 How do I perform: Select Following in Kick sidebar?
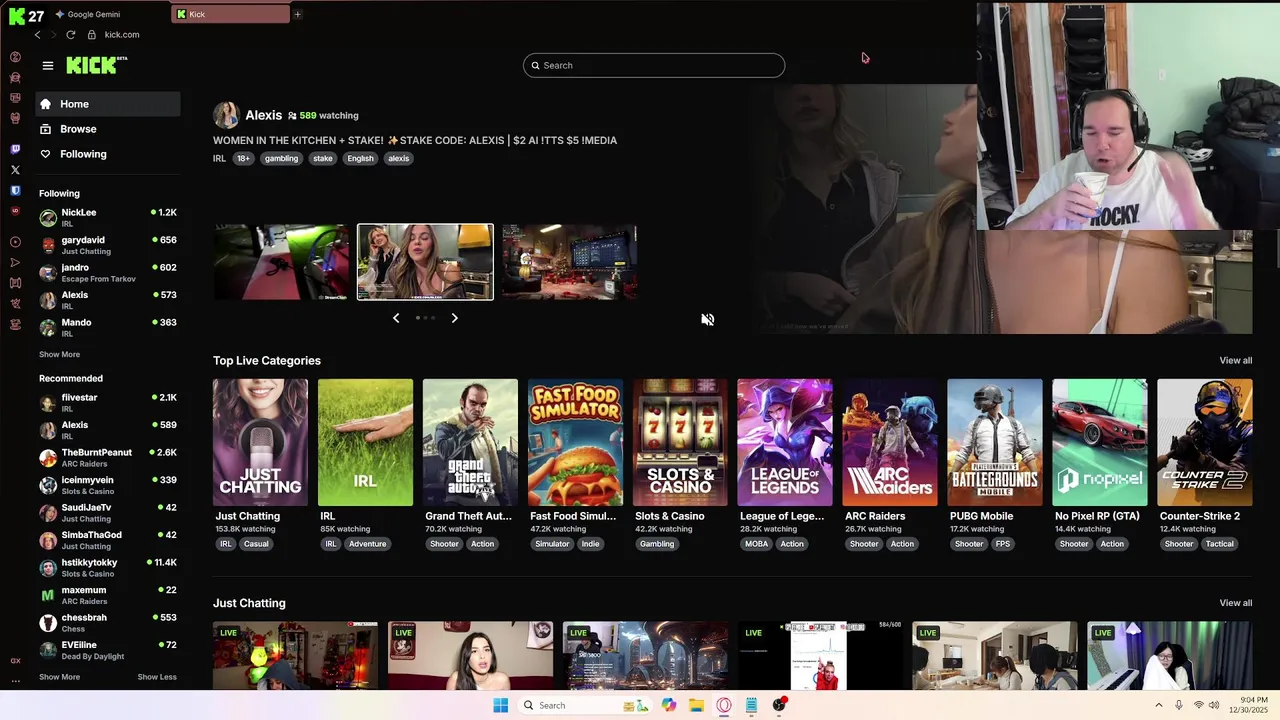[x=108, y=154]
